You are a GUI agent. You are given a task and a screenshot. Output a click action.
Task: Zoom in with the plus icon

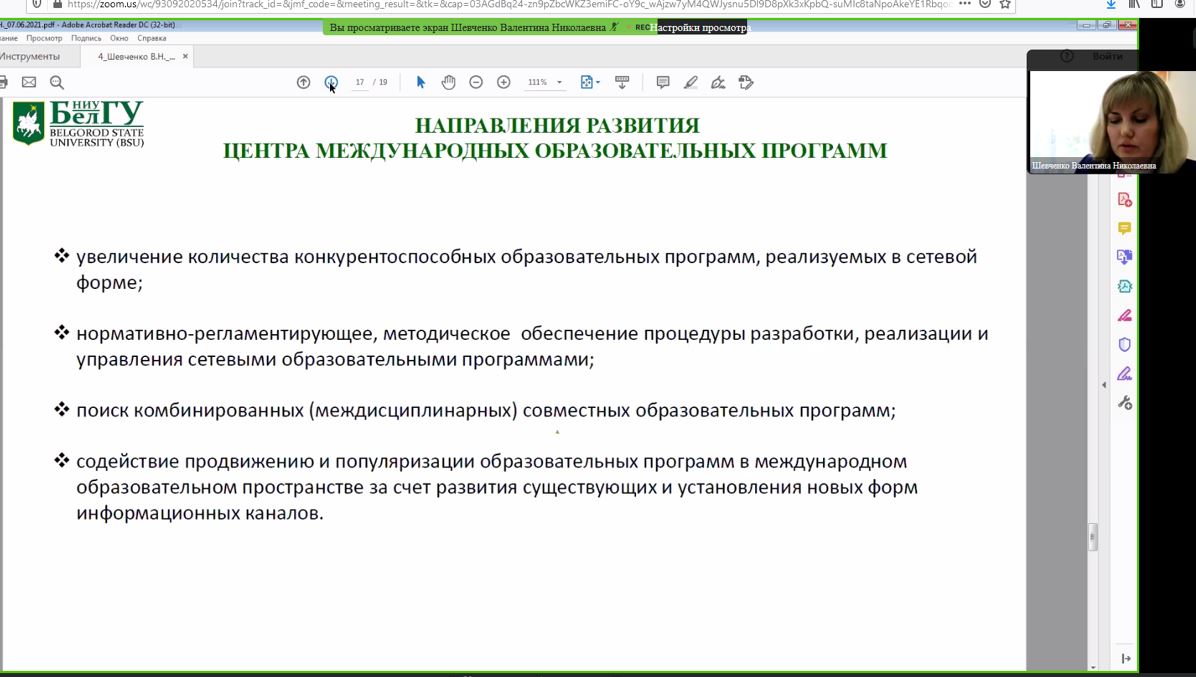tap(504, 82)
